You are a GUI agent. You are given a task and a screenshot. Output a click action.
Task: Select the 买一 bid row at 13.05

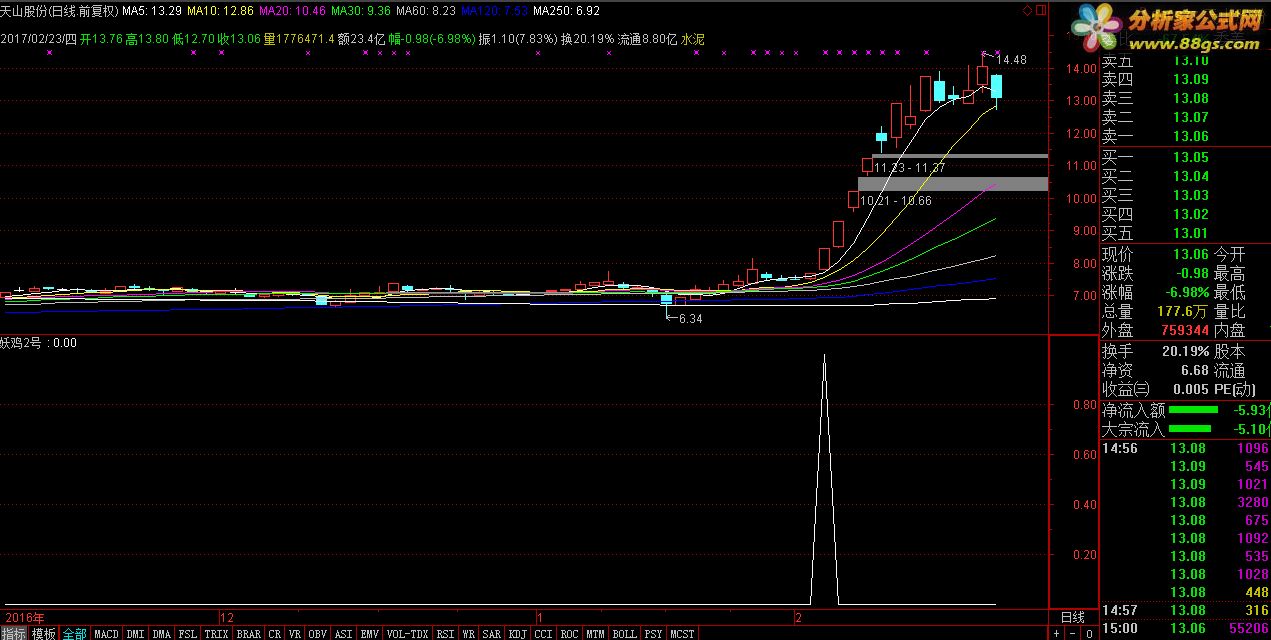point(1185,158)
